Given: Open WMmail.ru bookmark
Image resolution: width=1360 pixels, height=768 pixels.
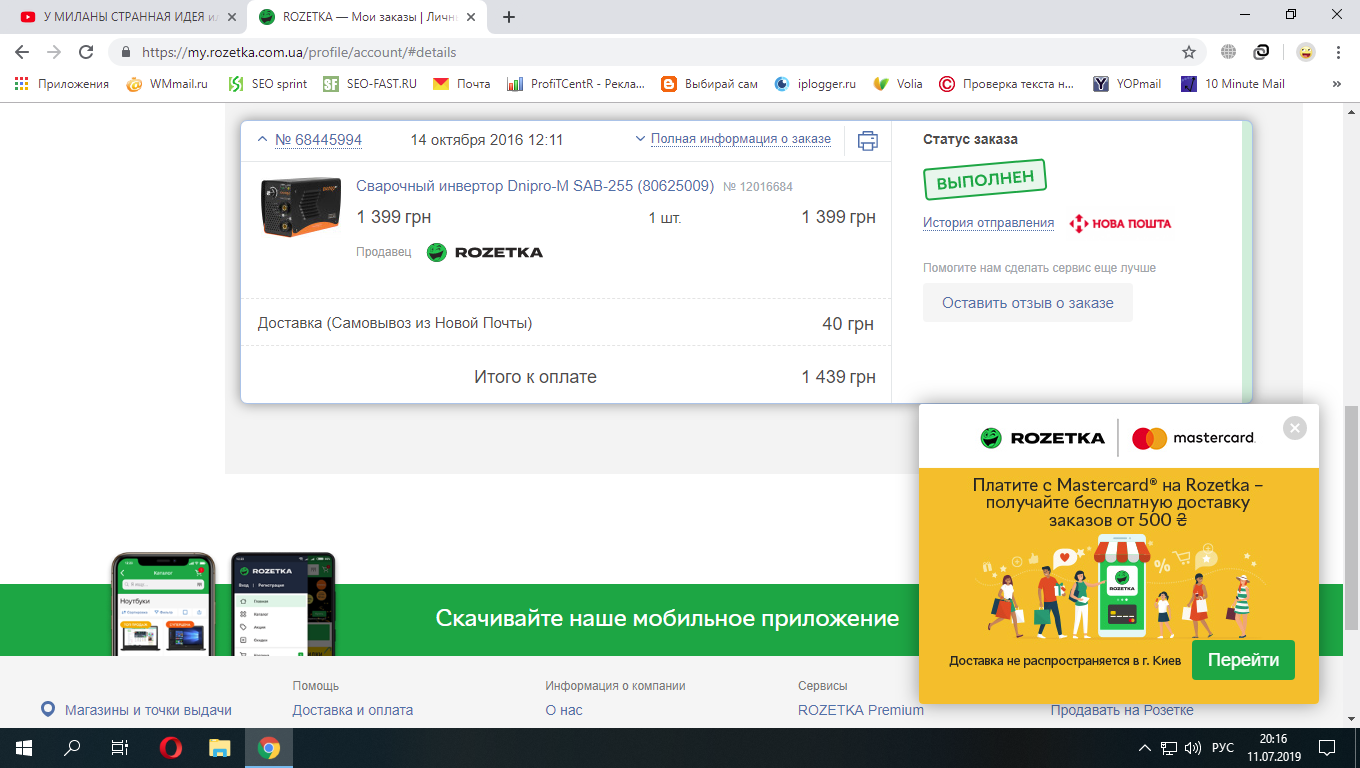Looking at the screenshot, I should tap(168, 84).
